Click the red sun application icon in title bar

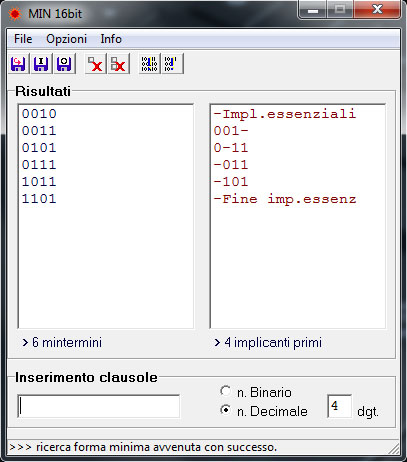15,14
